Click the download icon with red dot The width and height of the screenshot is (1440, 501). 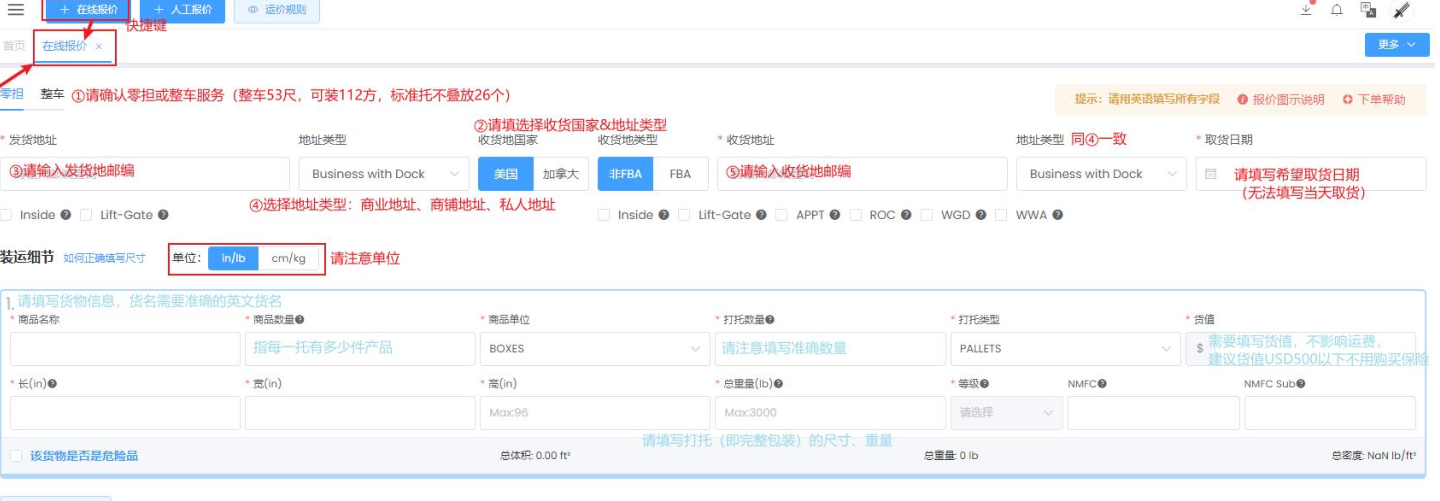click(1306, 10)
